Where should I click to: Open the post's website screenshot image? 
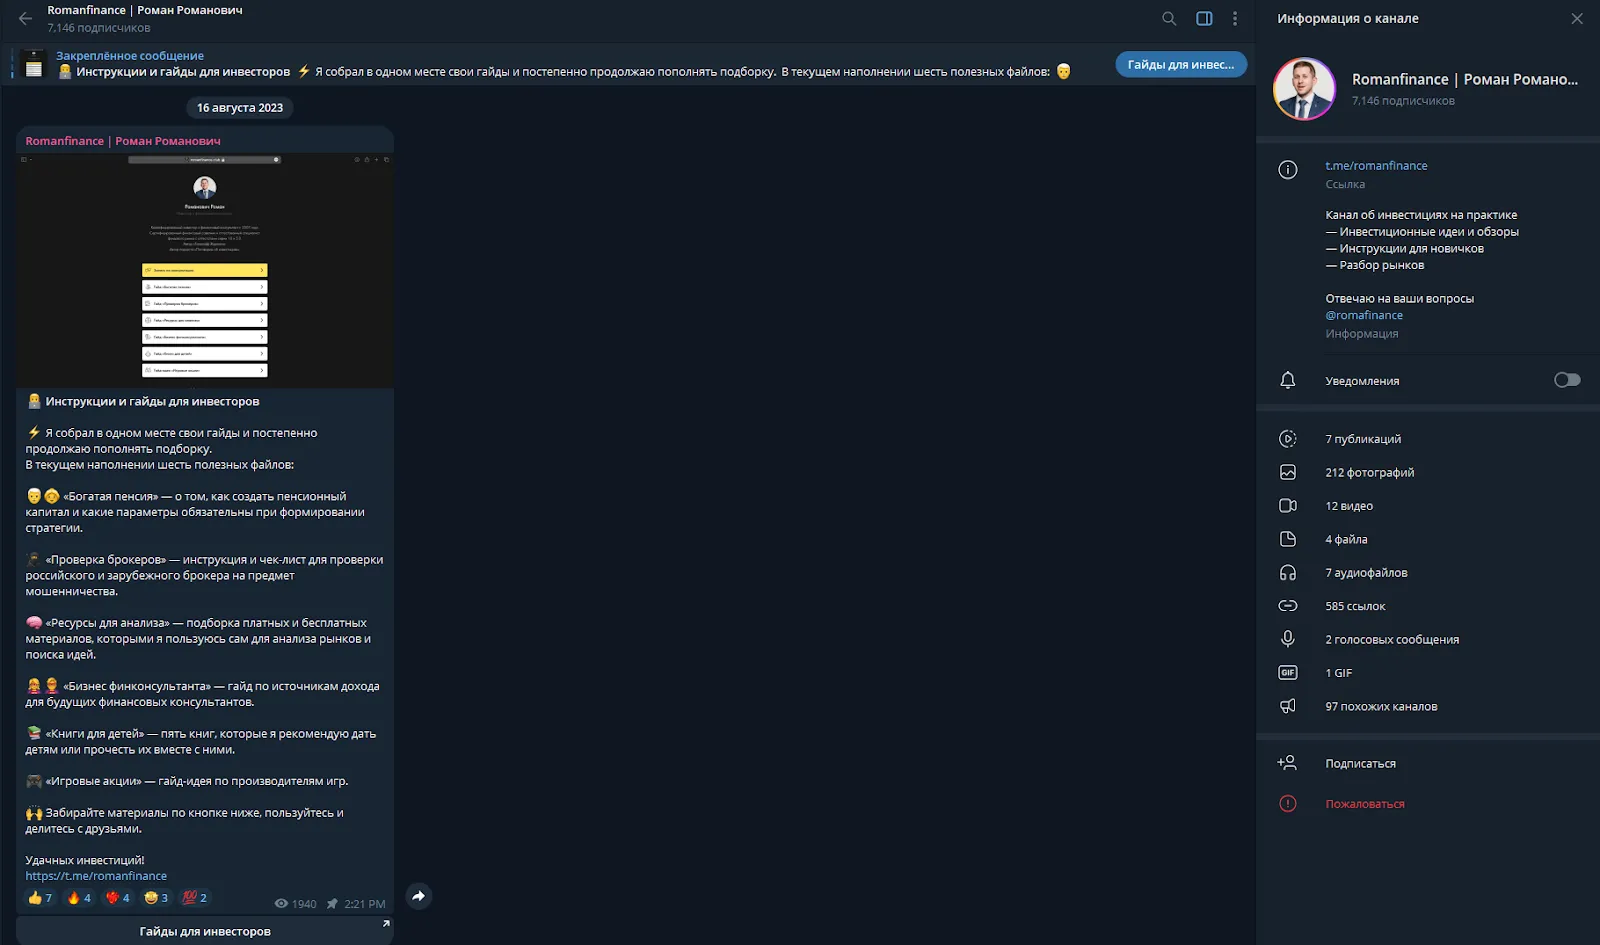click(205, 270)
